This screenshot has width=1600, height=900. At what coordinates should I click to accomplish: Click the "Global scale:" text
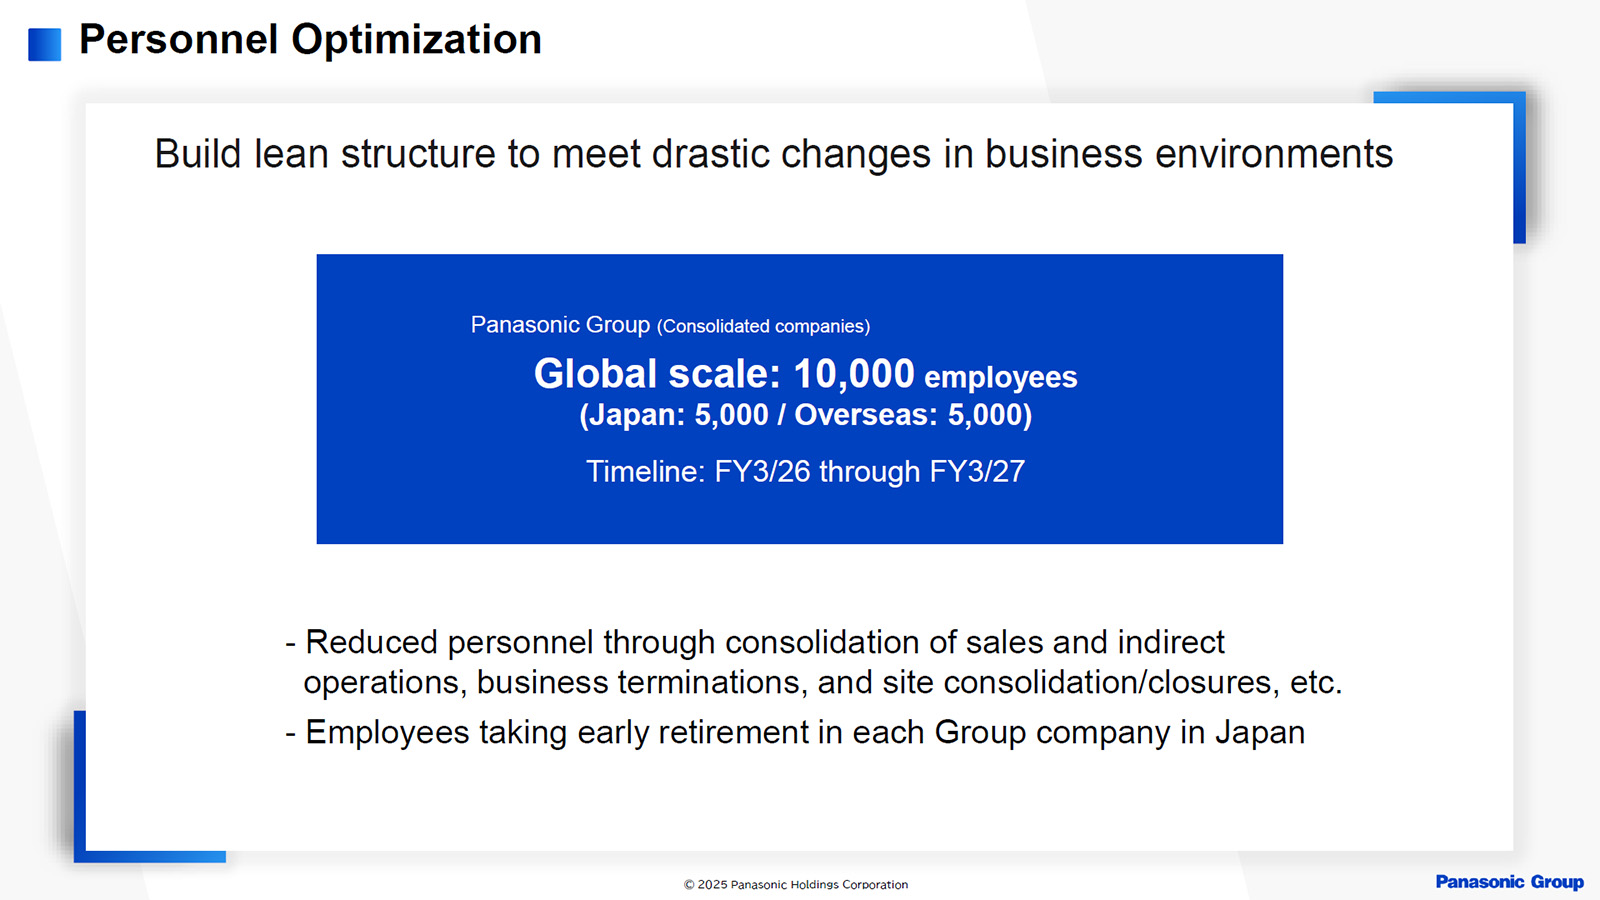[657, 374]
